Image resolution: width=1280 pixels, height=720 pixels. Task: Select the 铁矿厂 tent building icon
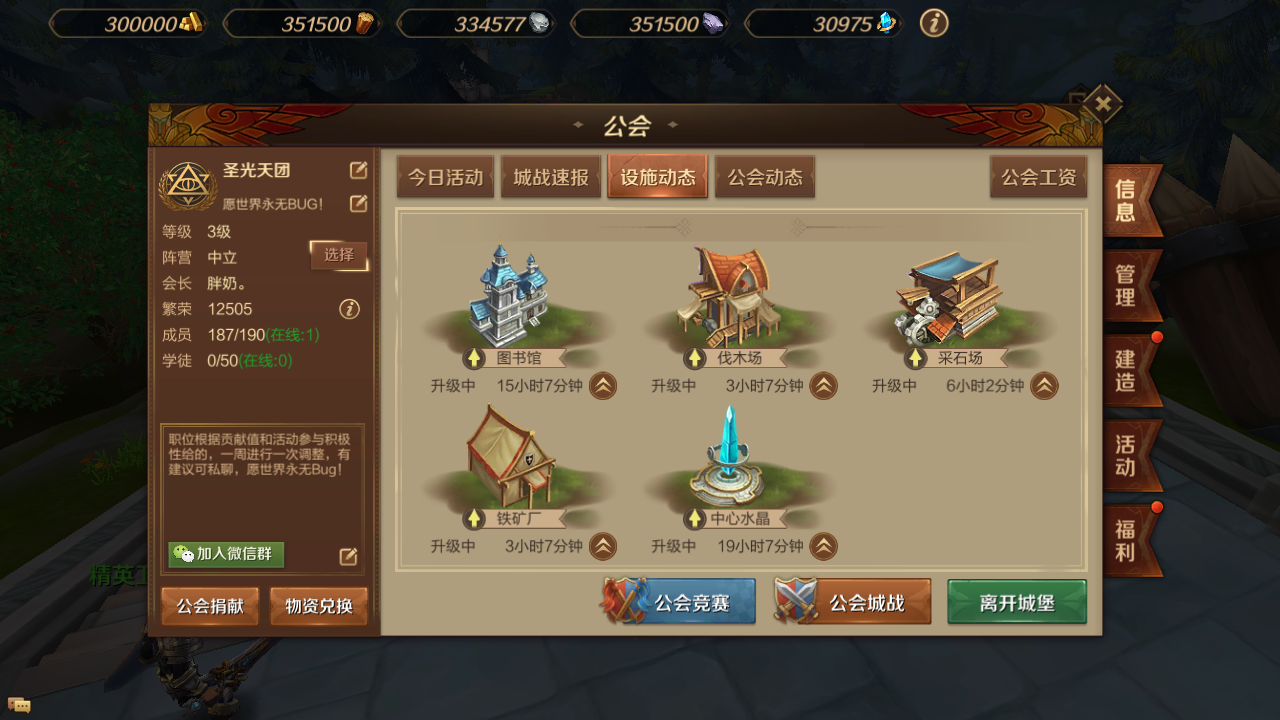pos(510,457)
